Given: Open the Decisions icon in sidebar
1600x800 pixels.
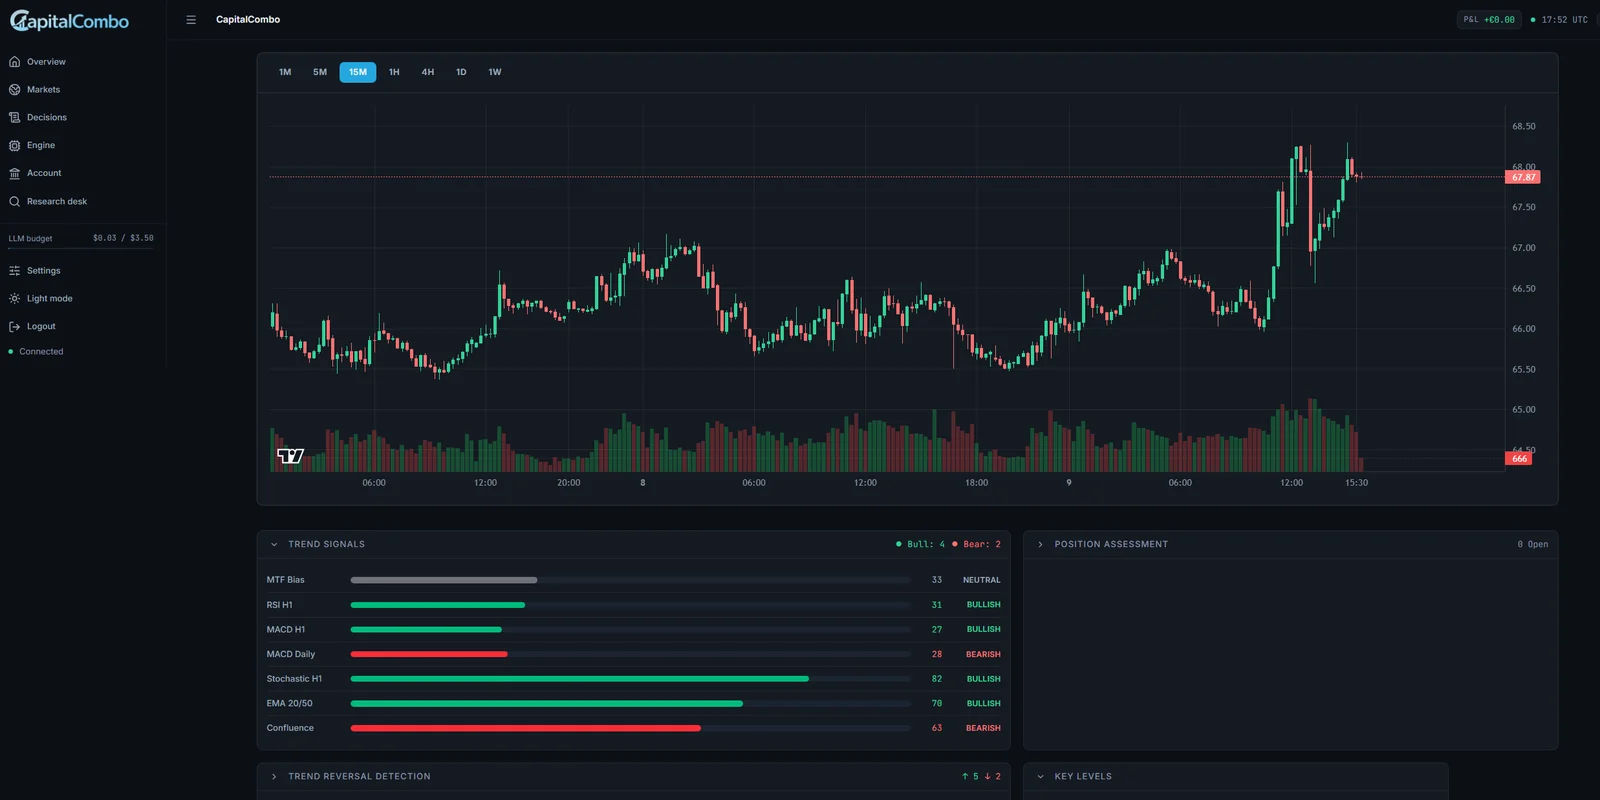Looking at the screenshot, I should [15, 118].
